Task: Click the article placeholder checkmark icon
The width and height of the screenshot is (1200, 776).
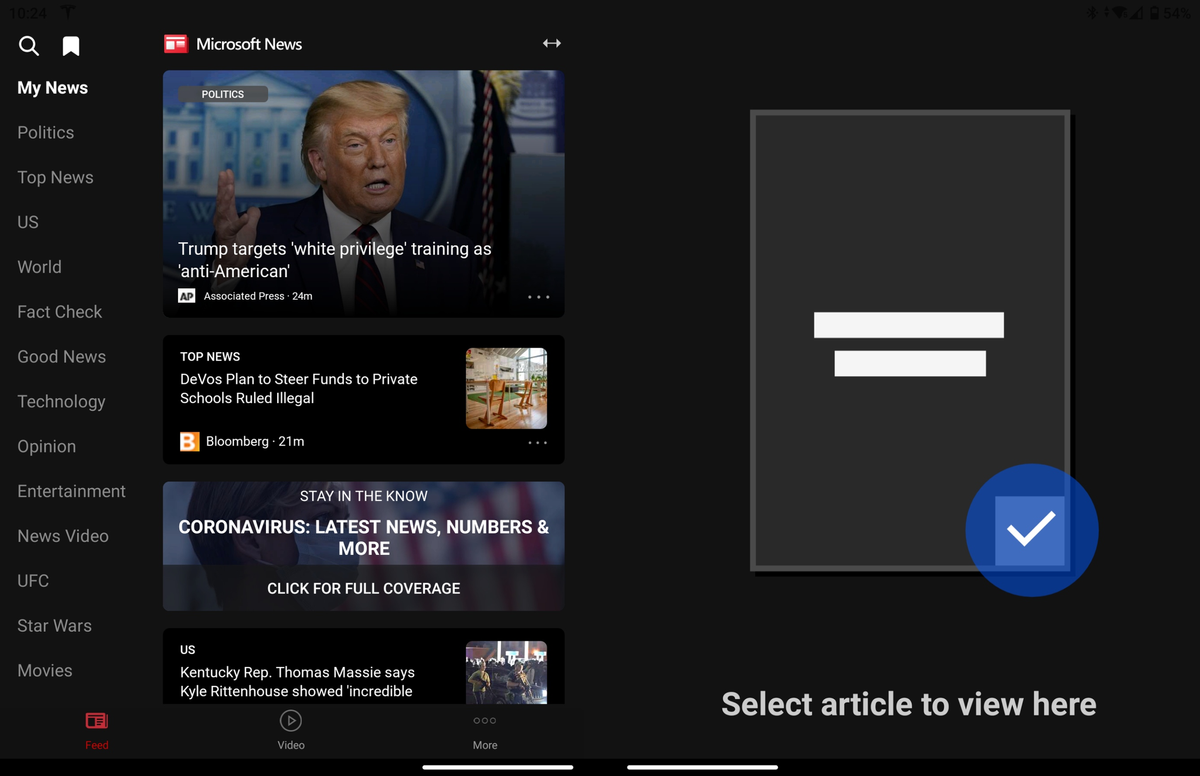Action: (1031, 530)
